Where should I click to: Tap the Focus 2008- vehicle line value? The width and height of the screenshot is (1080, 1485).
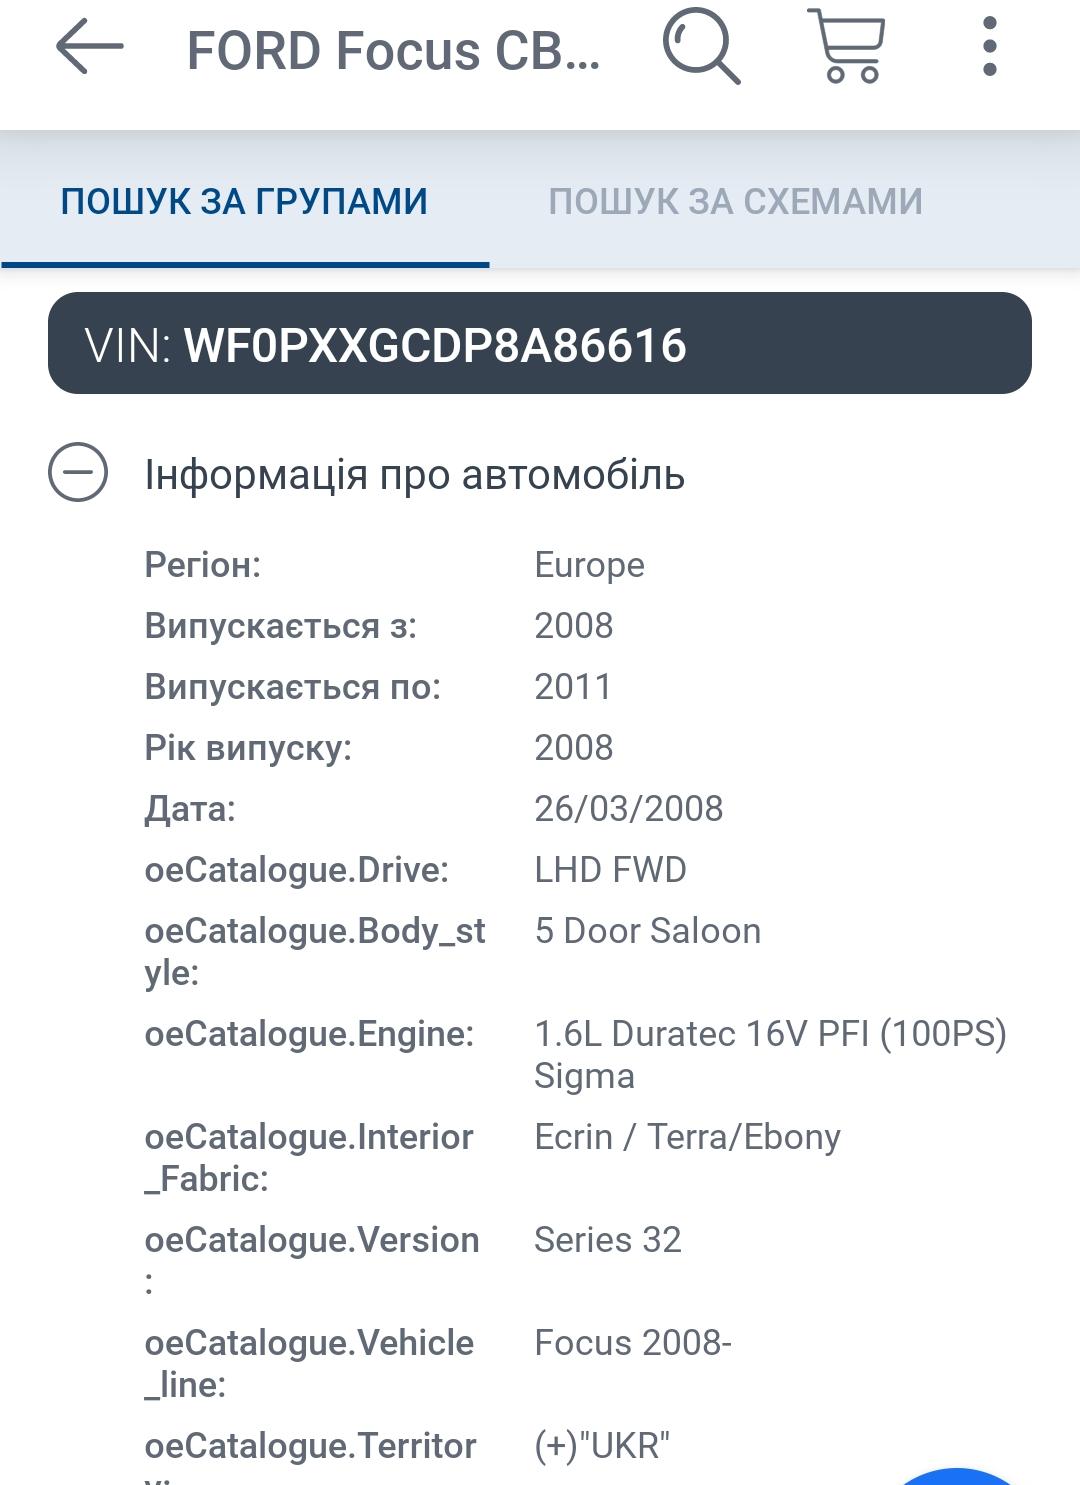(x=633, y=1343)
